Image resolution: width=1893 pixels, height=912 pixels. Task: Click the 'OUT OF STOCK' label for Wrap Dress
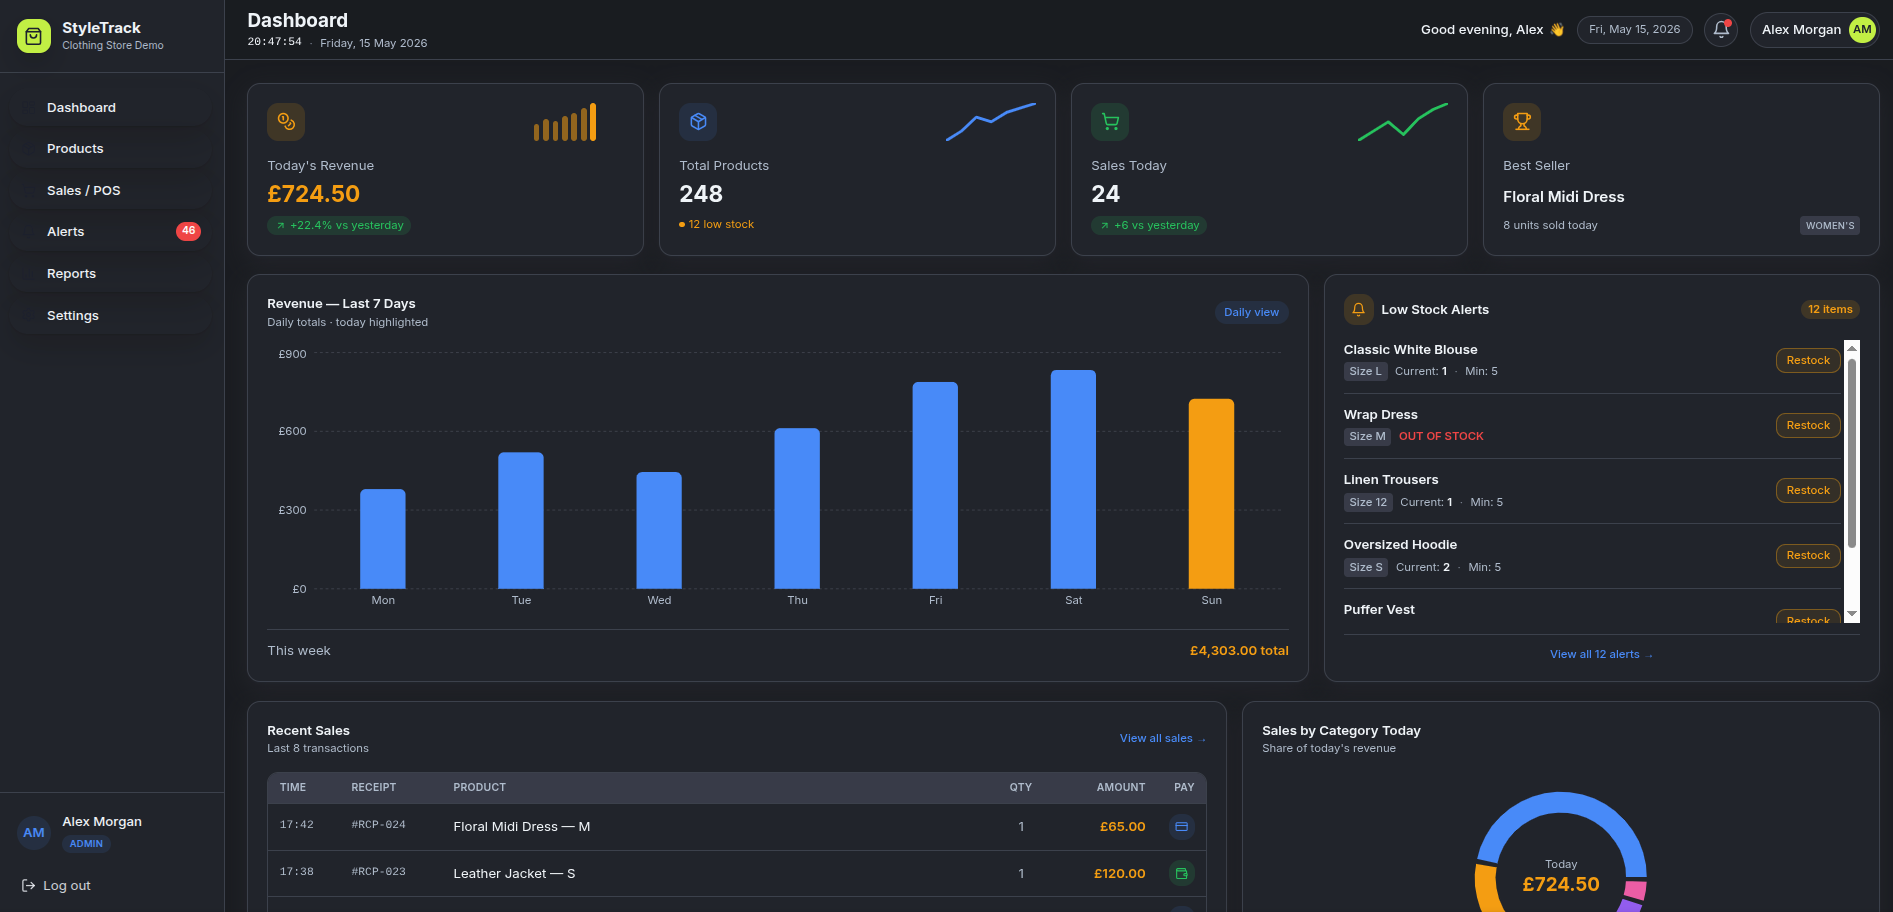(1441, 437)
